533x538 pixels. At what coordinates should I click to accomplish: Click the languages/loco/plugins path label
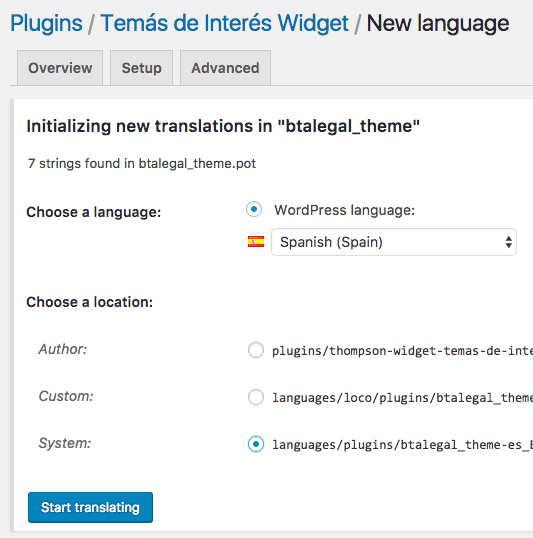402,398
